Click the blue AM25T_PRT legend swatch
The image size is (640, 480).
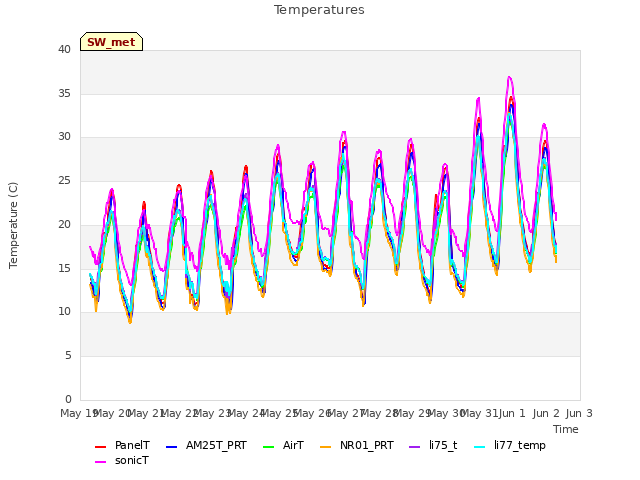pyautogui.click(x=171, y=447)
